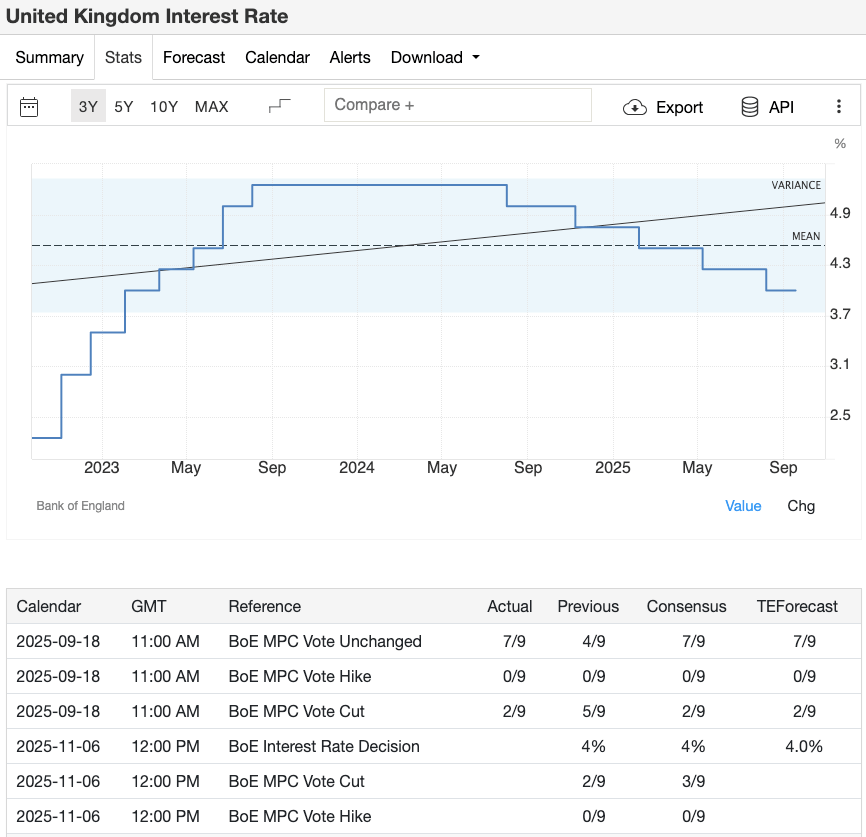This screenshot has width=866, height=837.
Task: Open the three-dot chart options menu
Action: 839,107
